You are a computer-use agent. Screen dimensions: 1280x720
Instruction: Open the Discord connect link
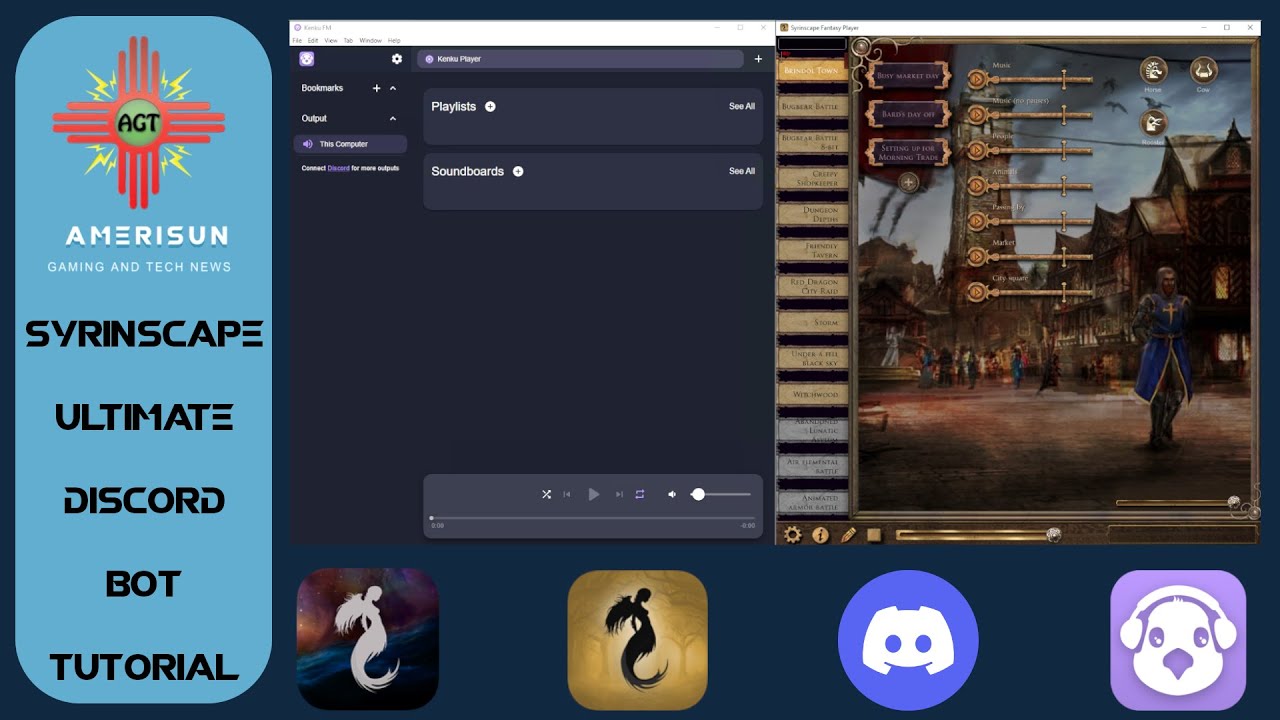tap(339, 168)
